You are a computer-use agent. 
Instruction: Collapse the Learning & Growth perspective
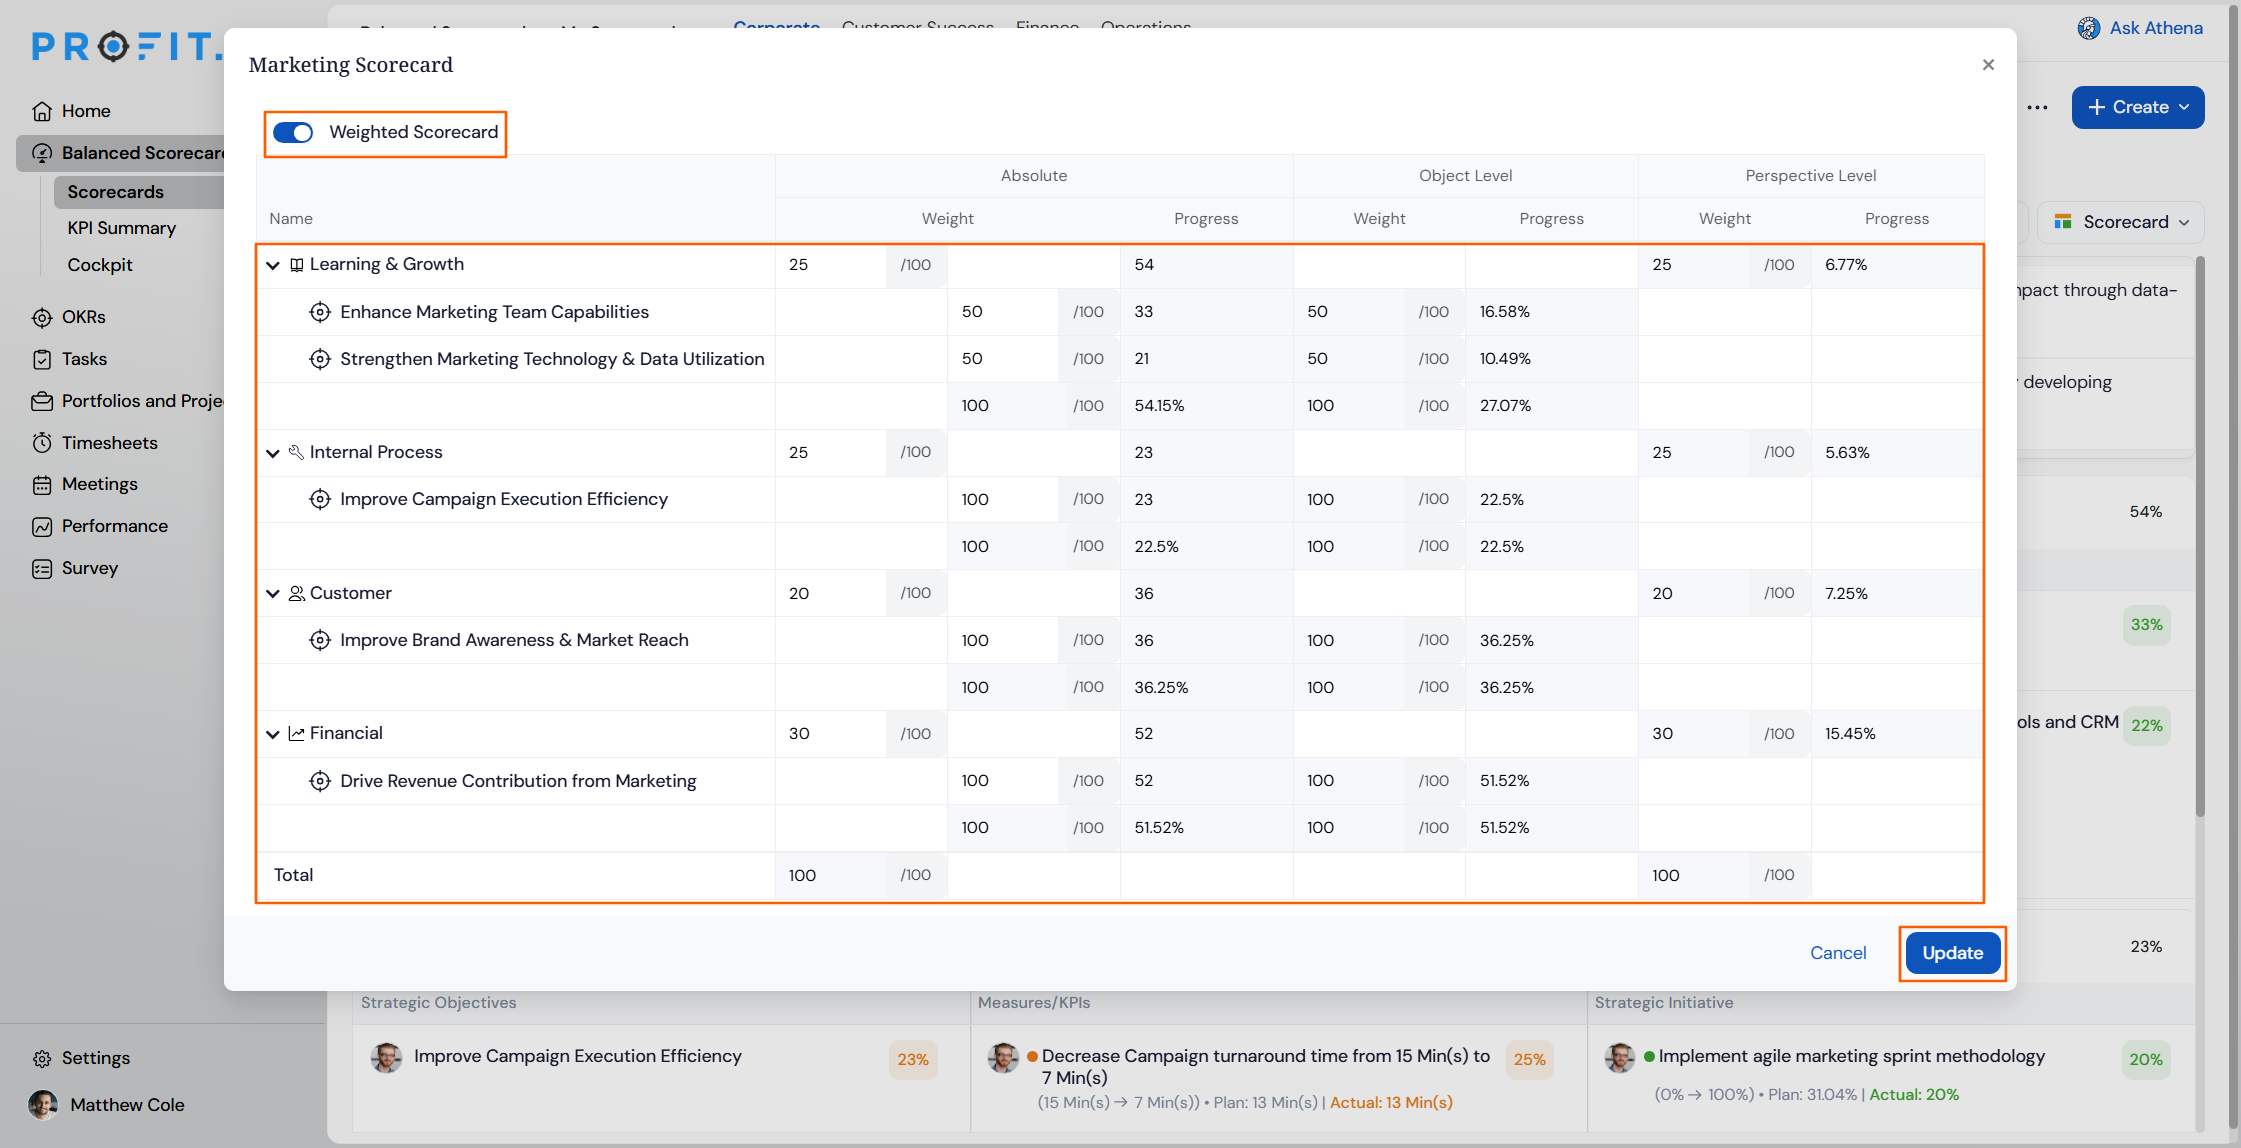272,266
